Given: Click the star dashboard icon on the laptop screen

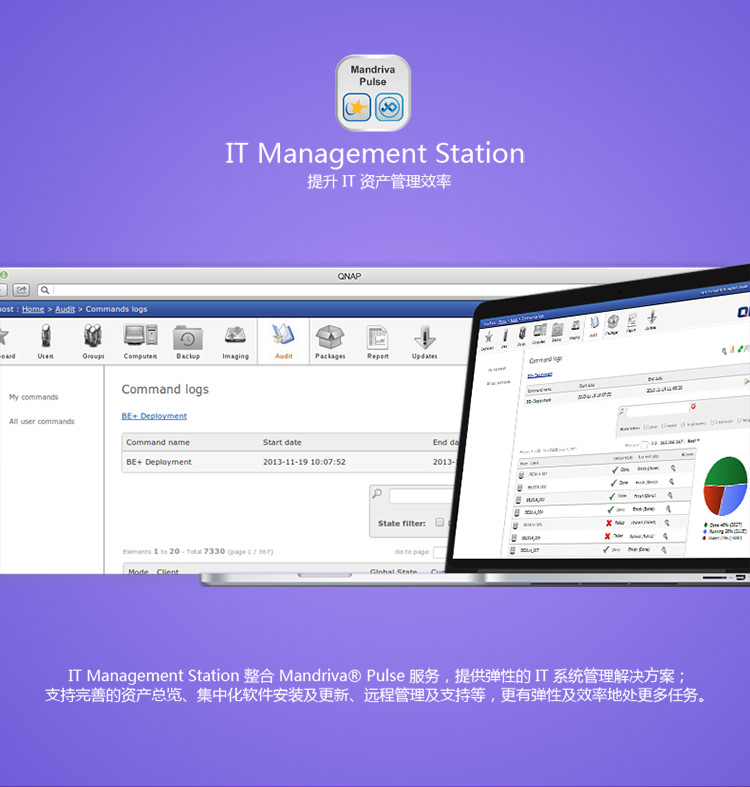Looking at the screenshot, I should coord(488,339).
